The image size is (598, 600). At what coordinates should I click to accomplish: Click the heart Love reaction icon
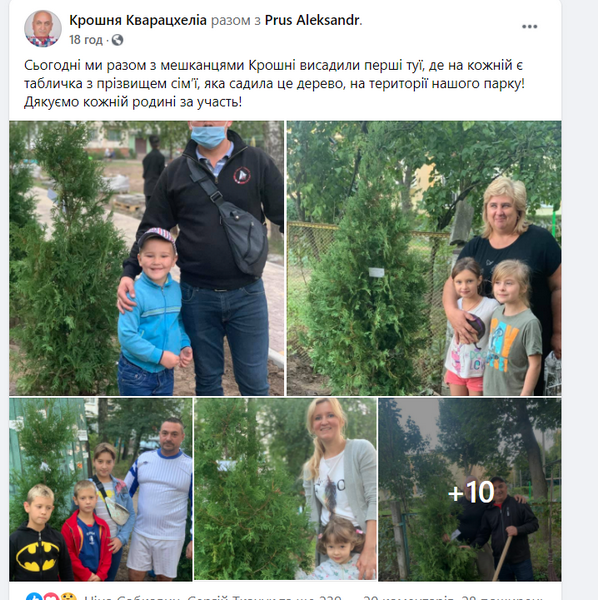pos(51,597)
